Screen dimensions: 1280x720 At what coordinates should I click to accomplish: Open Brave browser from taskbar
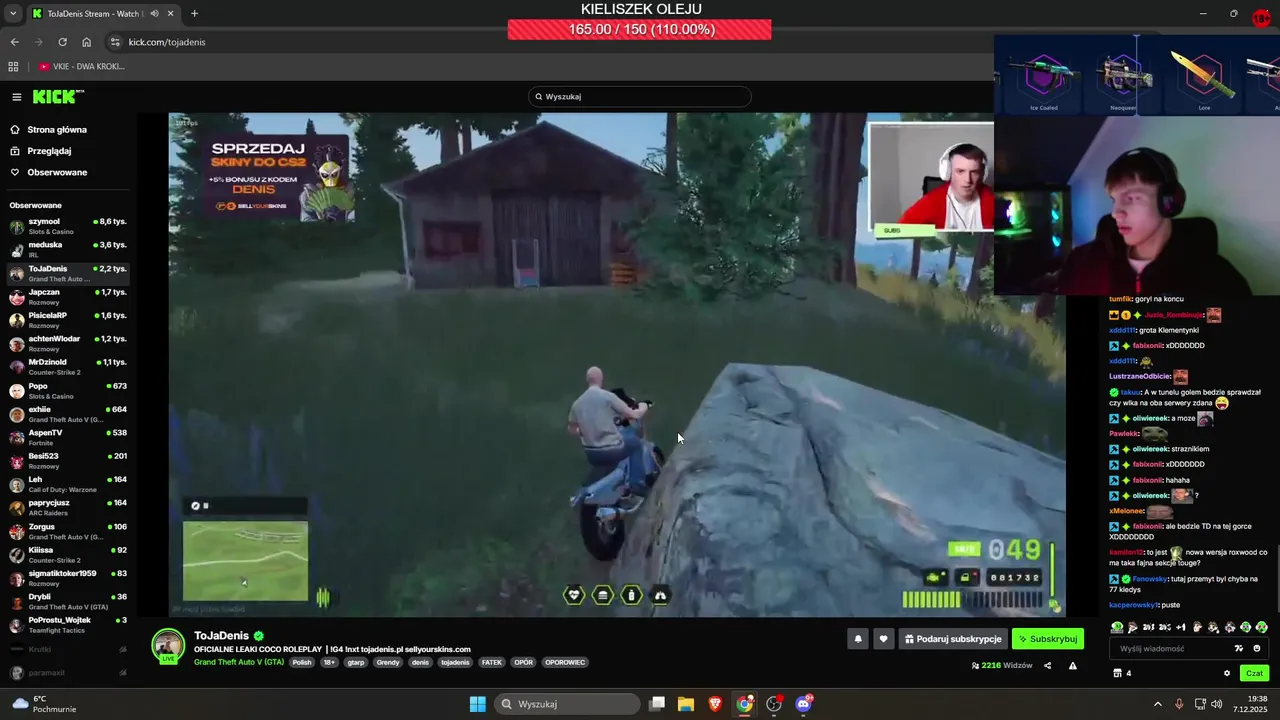[715, 704]
